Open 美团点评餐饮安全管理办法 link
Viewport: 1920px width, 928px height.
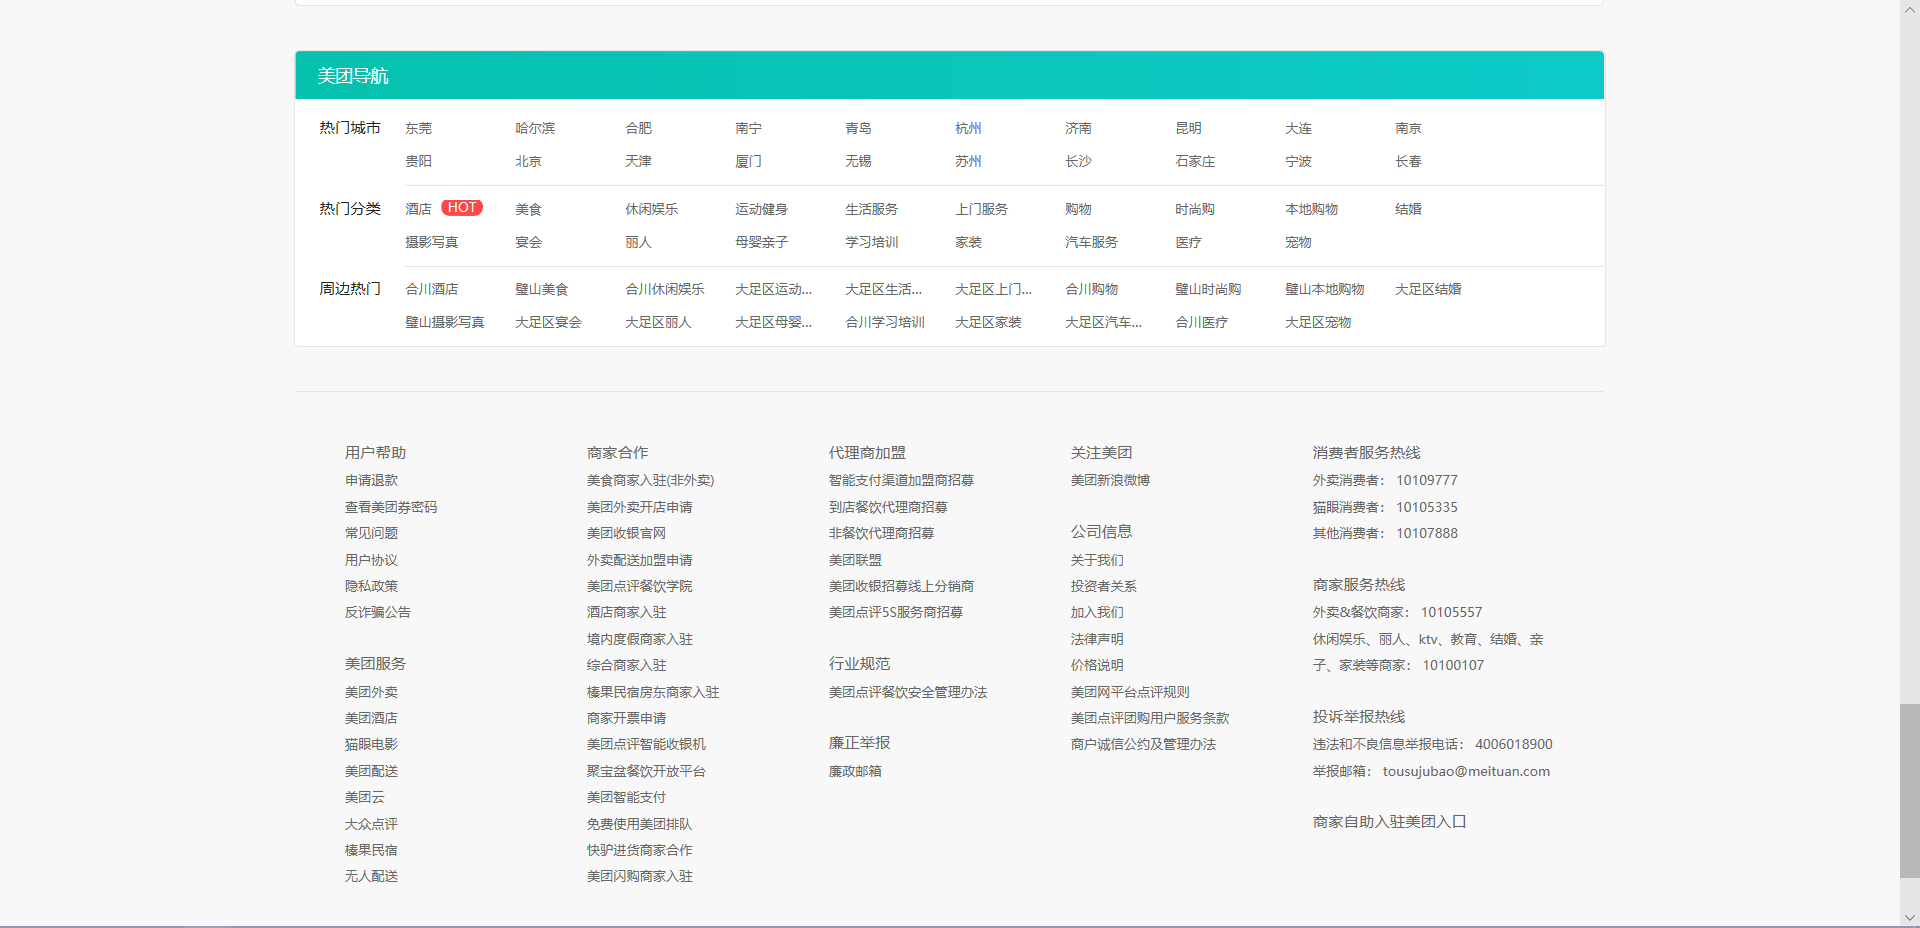pos(907,693)
